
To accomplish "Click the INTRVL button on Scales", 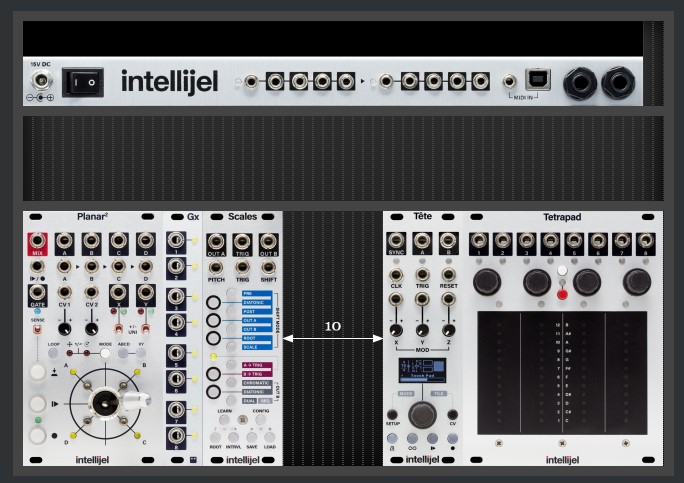I will (x=233, y=438).
